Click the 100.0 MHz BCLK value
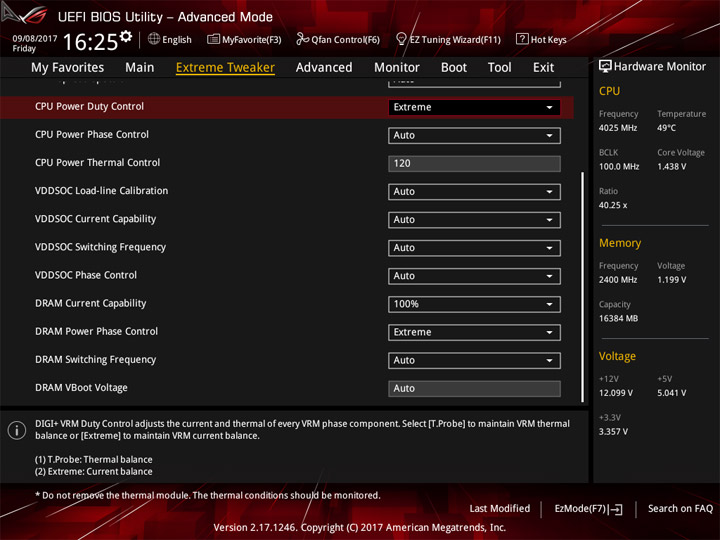Screen dimensions: 720x540 tap(619, 166)
